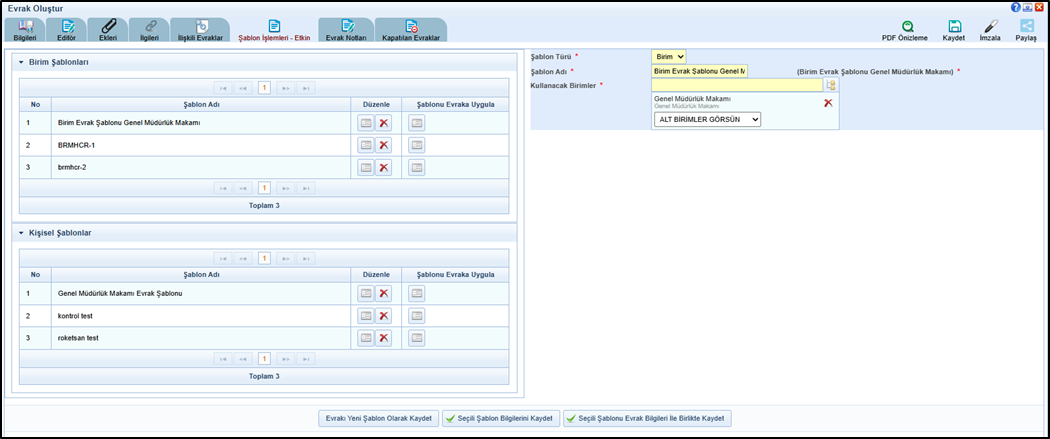Click the İmzala sign icon
Image resolution: width=1050 pixels, height=439 pixels.
tap(990, 27)
